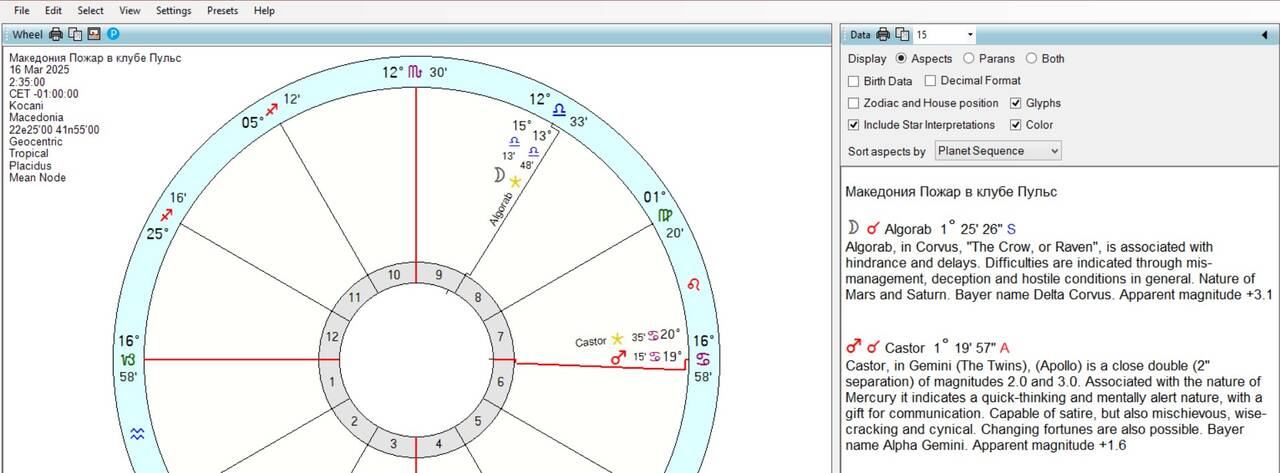The height and width of the screenshot is (473, 1280).
Task: Click the Capricorn glyph at the Ascendant
Action: [x=130, y=359]
